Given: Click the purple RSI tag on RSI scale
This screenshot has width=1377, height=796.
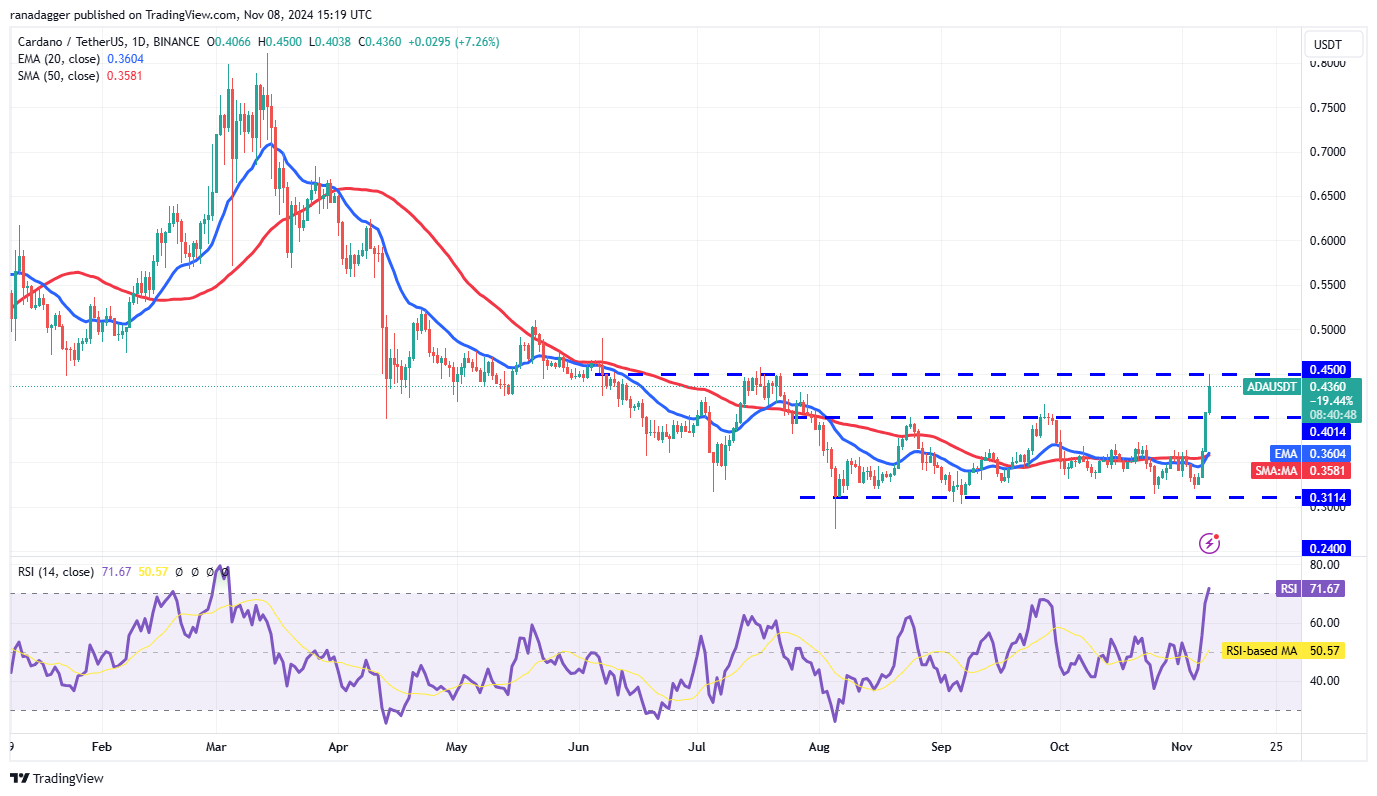Looking at the screenshot, I should pos(1288,588).
